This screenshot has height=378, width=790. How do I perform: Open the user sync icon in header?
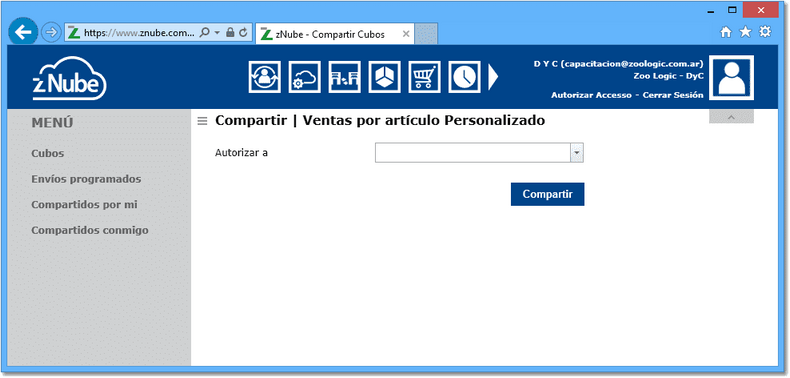pyautogui.click(x=265, y=77)
